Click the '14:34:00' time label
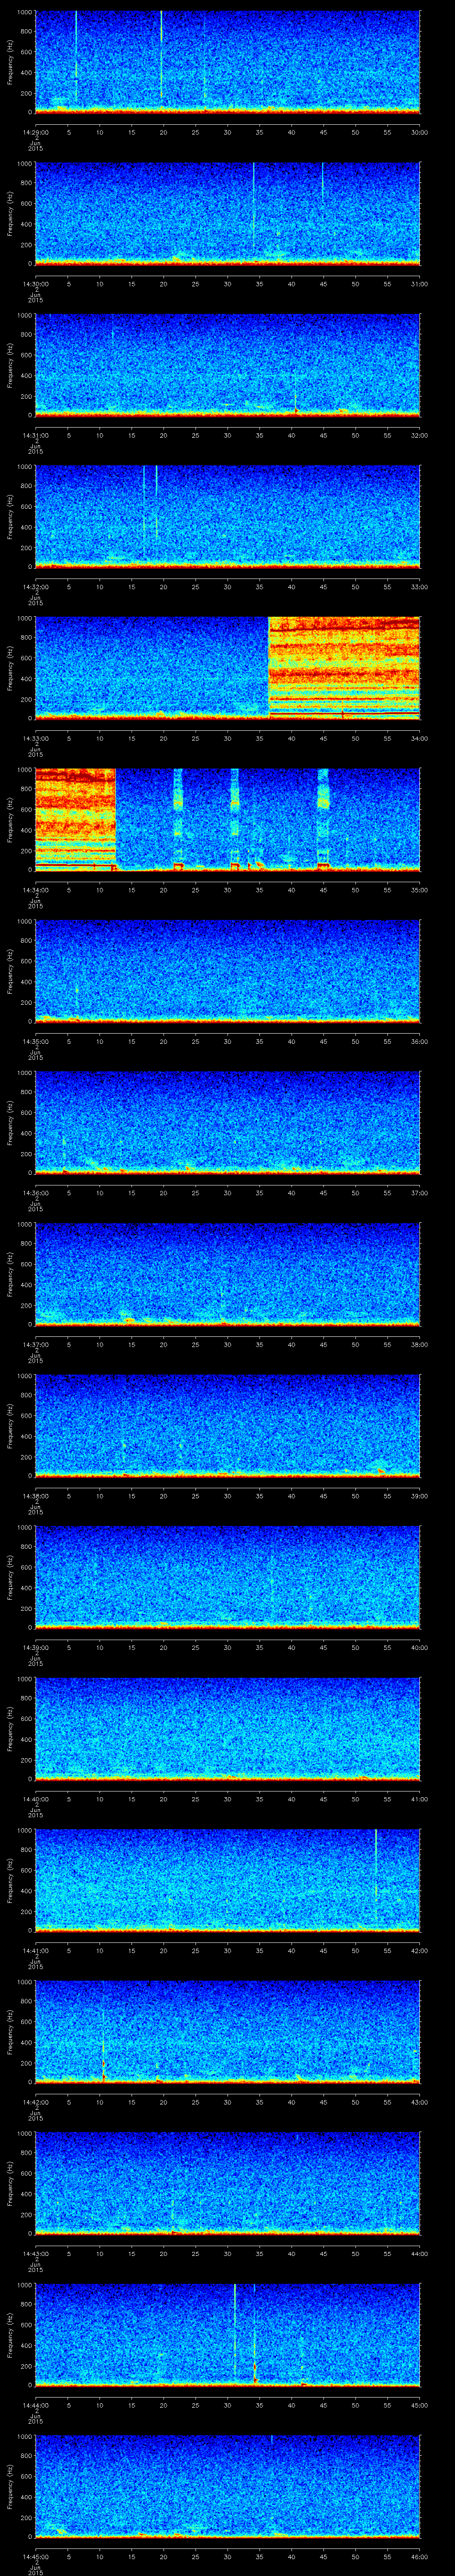The width and height of the screenshot is (455, 2576). (35, 890)
